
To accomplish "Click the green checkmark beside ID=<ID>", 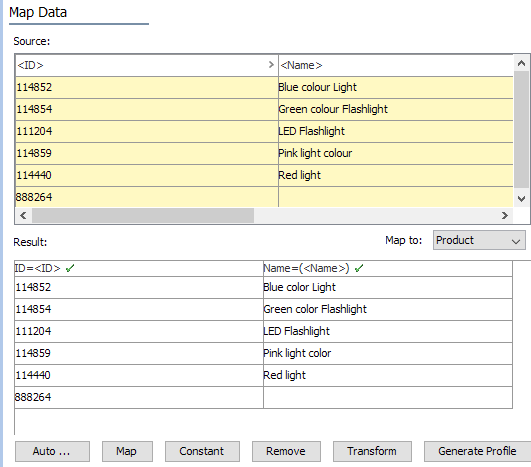I will pos(70,269).
